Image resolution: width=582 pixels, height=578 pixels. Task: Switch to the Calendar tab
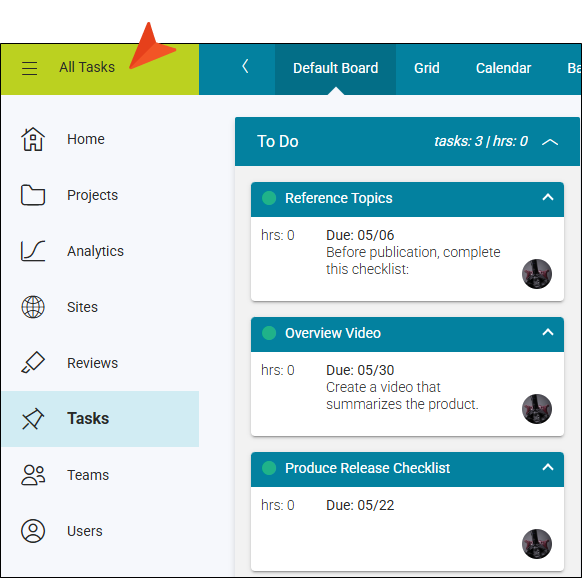tap(503, 68)
